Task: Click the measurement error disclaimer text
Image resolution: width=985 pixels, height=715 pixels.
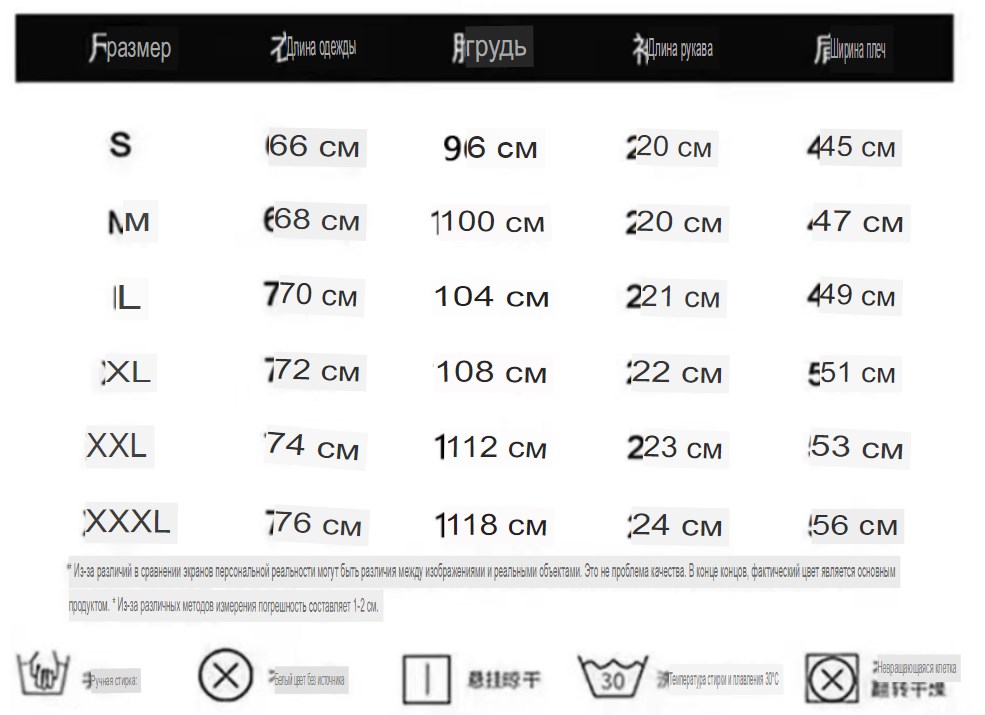Action: (248, 606)
